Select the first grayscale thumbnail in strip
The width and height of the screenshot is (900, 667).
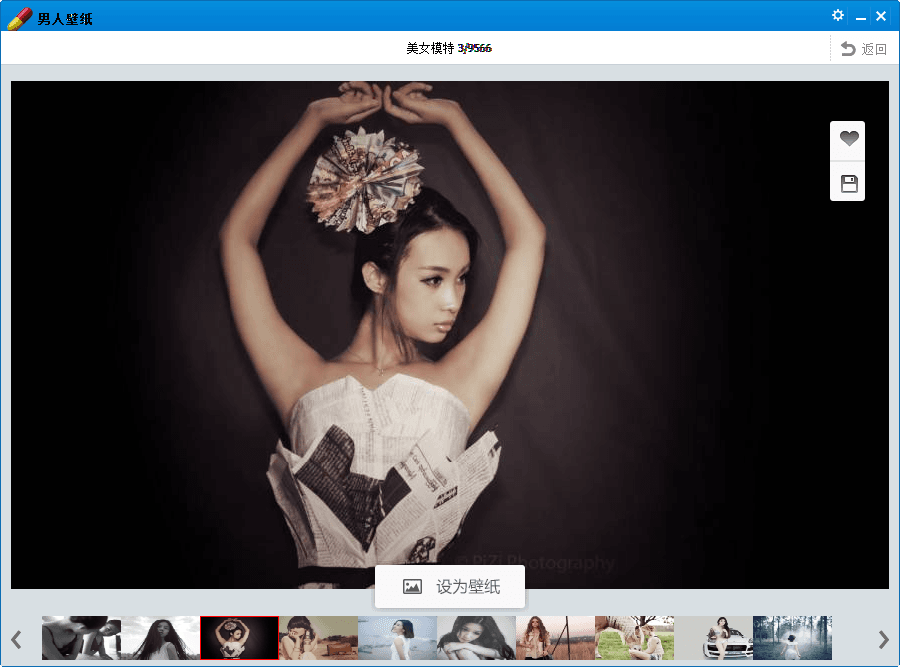81,638
